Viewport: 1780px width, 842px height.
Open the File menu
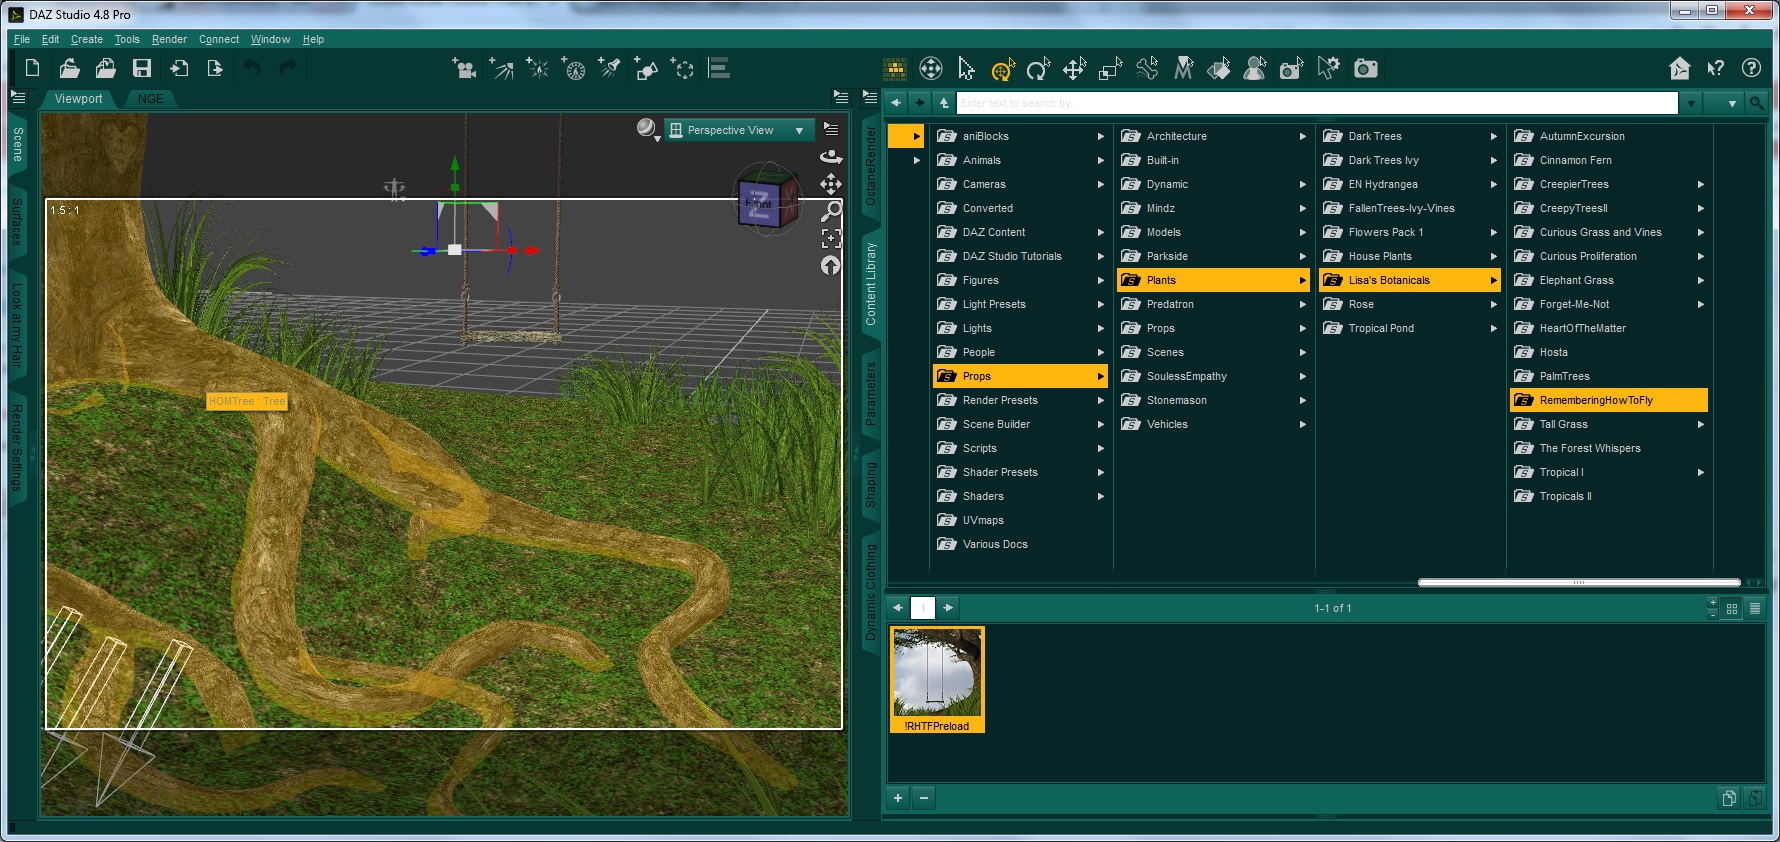coord(22,39)
